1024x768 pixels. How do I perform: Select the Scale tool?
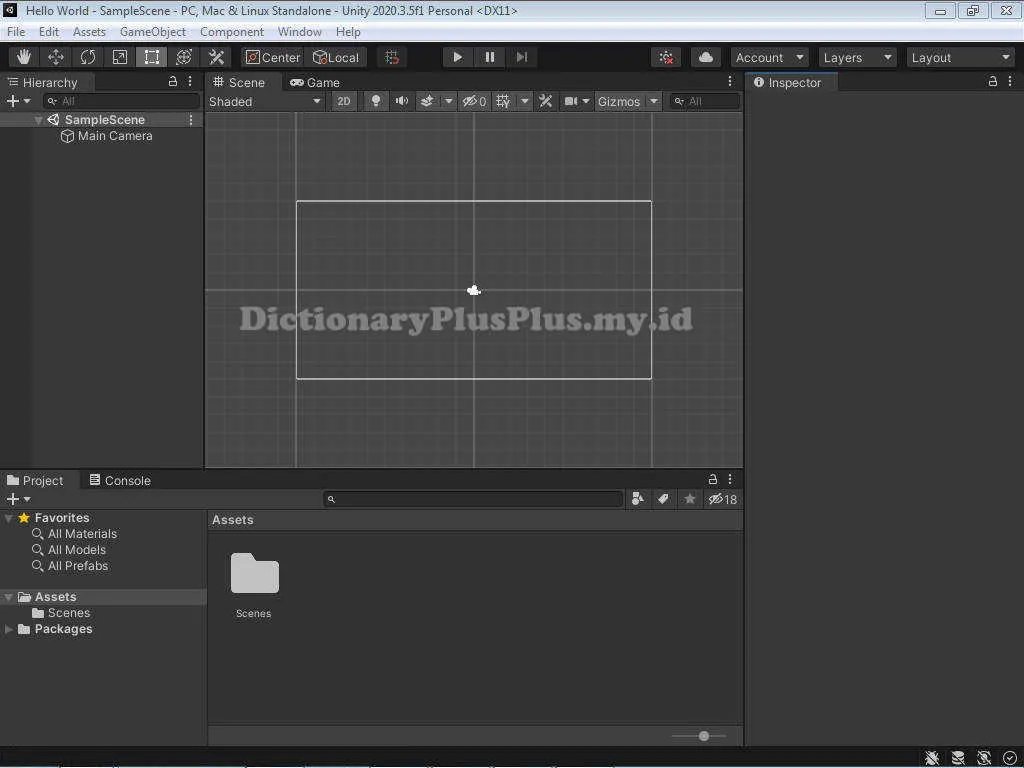[x=120, y=57]
